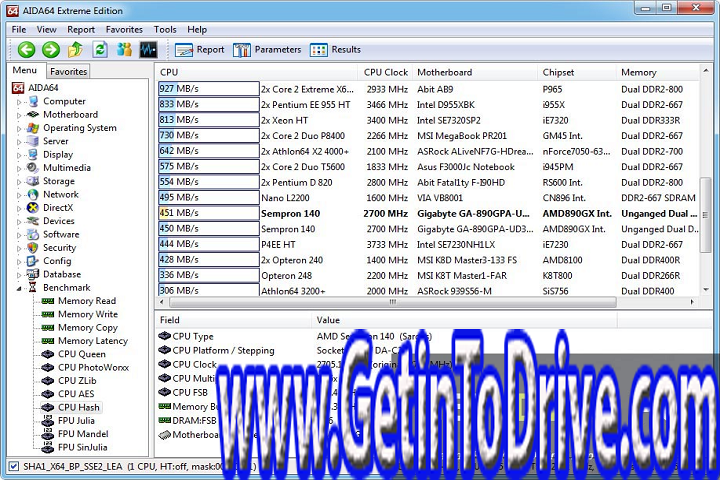The width and height of the screenshot is (720, 480).
Task: Switch to the Favorites sidebar tab
Action: (68, 72)
